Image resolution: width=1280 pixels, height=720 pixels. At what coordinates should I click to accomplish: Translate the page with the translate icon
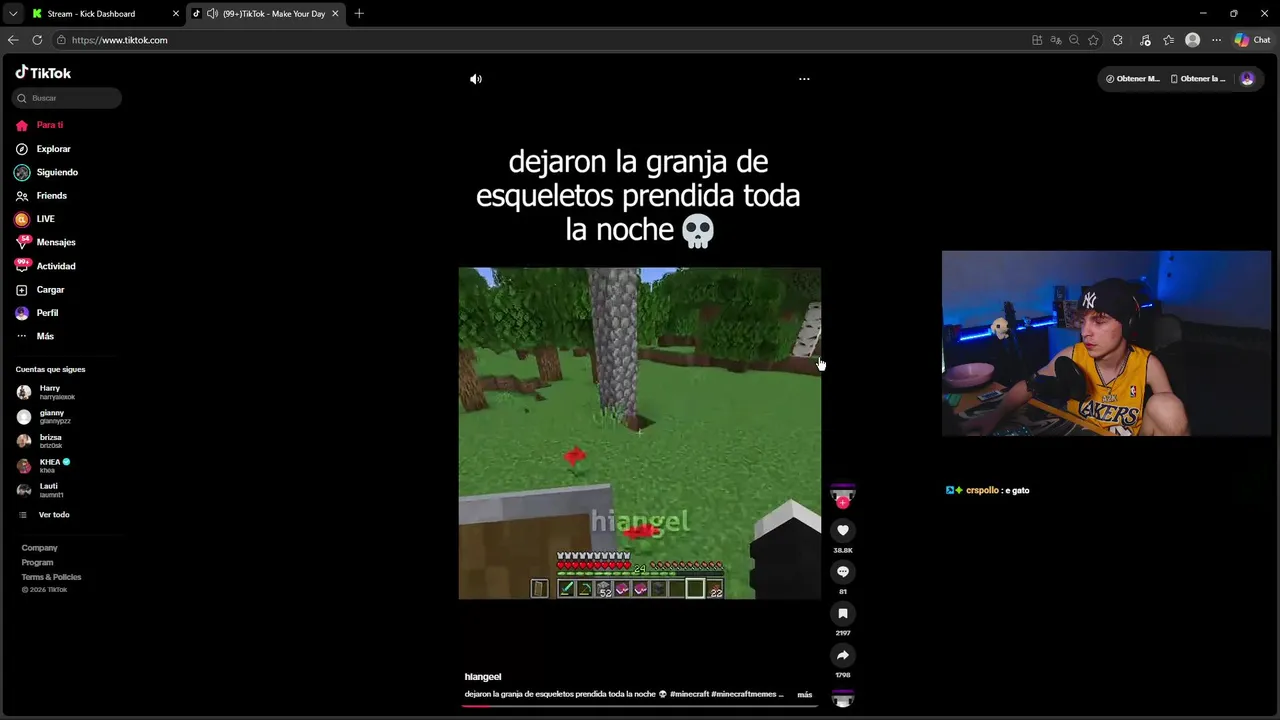click(1056, 40)
